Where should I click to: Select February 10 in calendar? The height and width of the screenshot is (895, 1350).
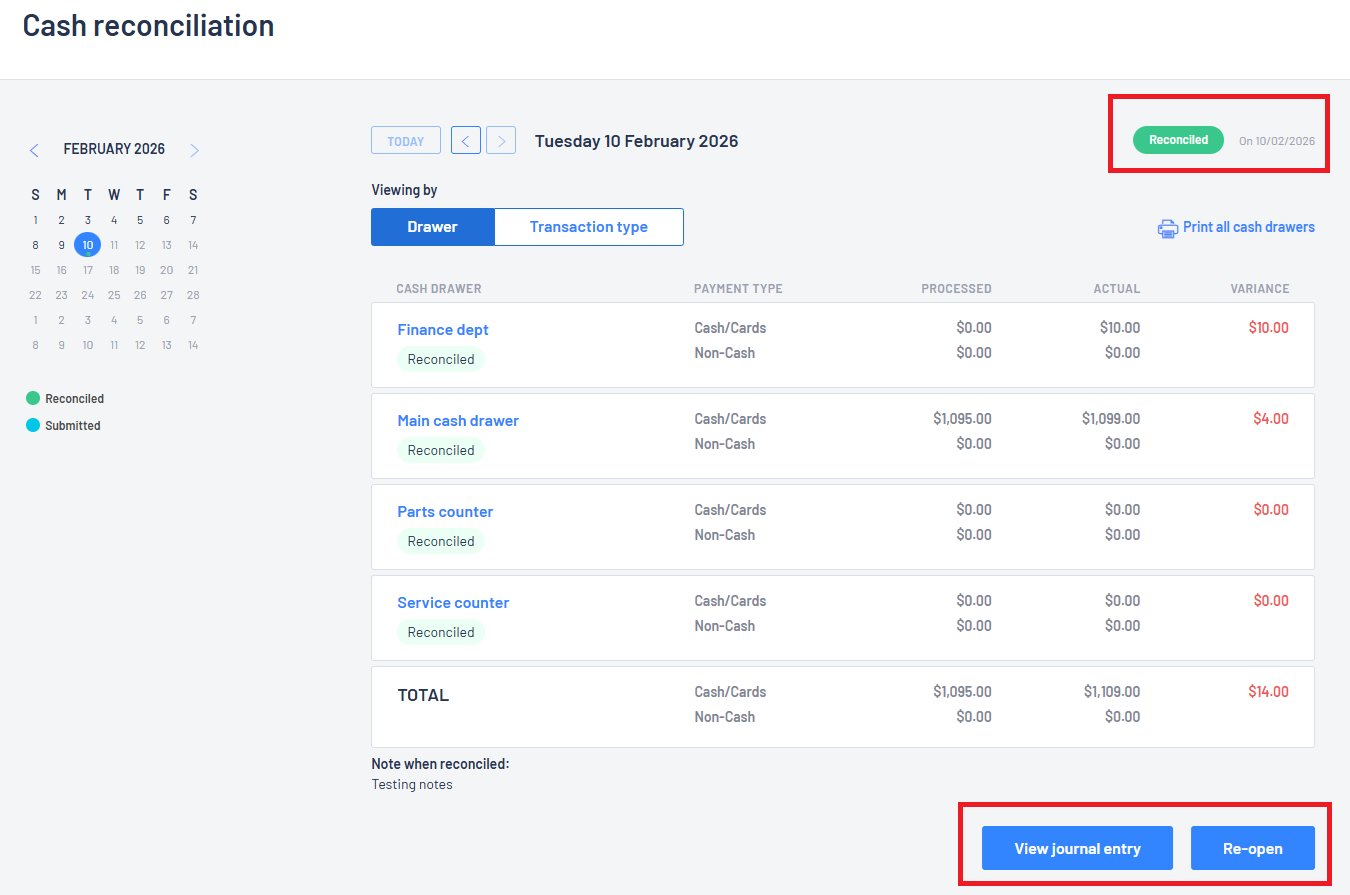pyautogui.click(x=88, y=245)
